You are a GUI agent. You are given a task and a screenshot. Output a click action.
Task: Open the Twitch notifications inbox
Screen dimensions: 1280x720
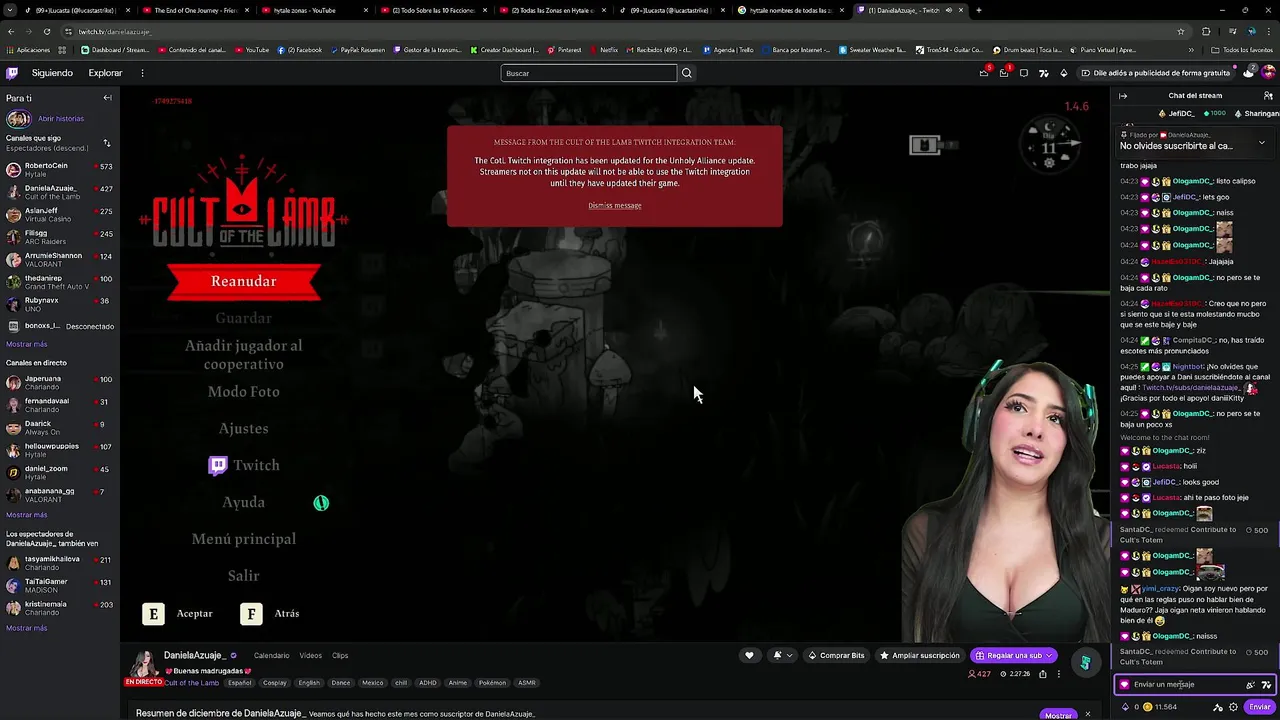(1004, 73)
